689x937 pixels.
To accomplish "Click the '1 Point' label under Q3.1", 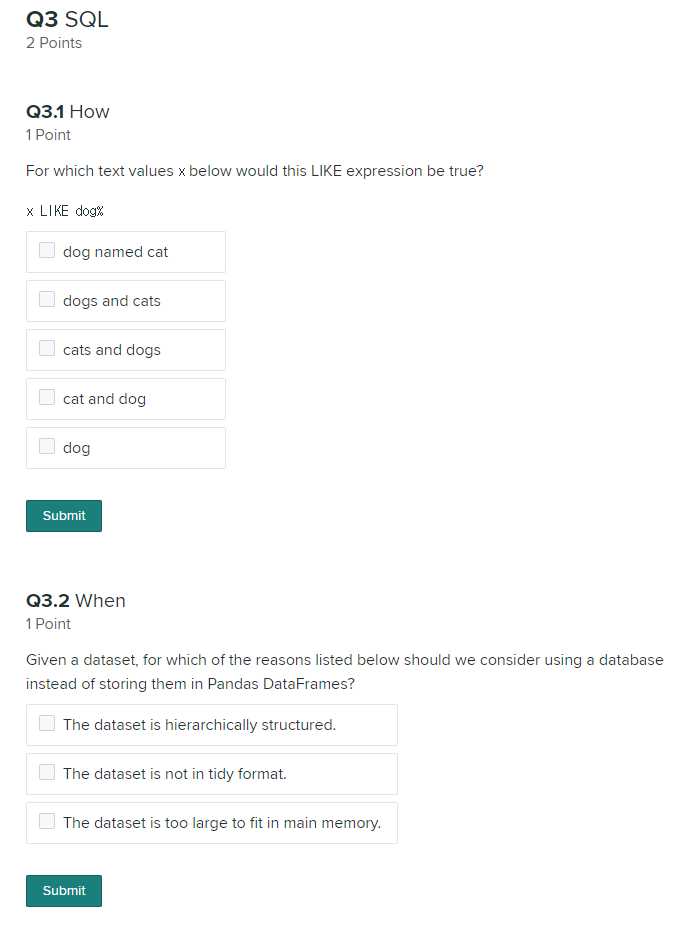I will [x=48, y=135].
